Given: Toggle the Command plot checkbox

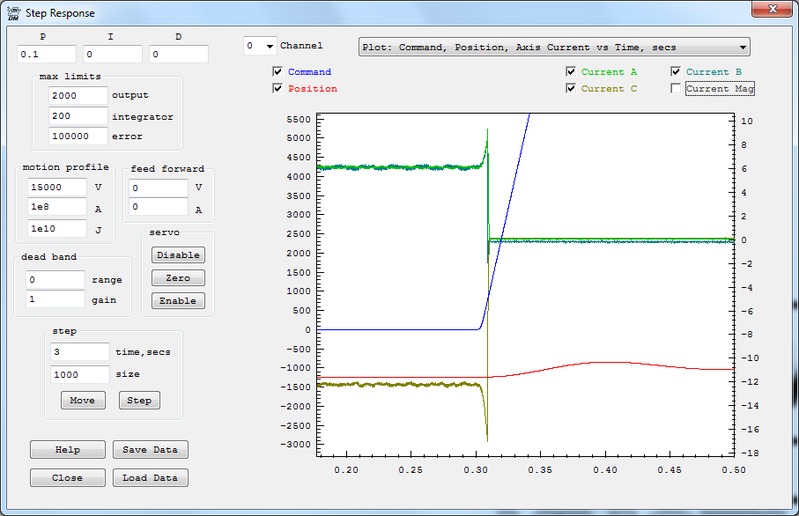Looking at the screenshot, I should (x=277, y=72).
